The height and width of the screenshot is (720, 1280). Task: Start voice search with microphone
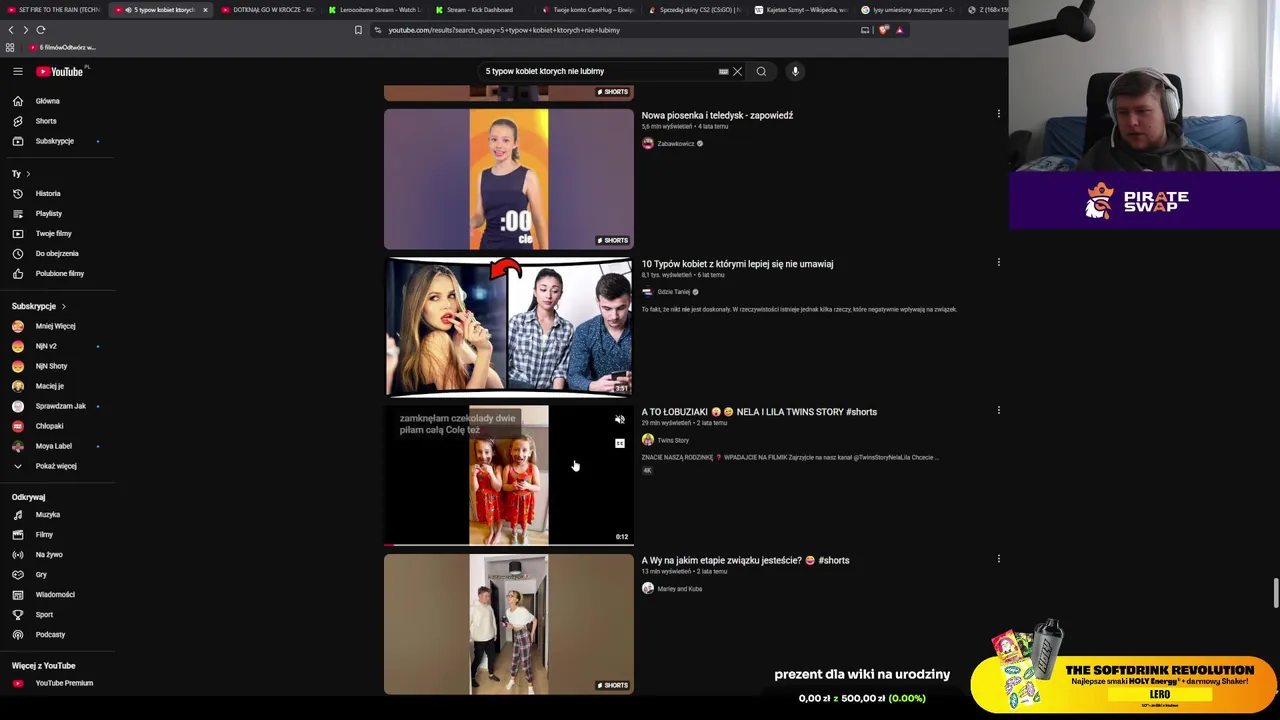795,71
